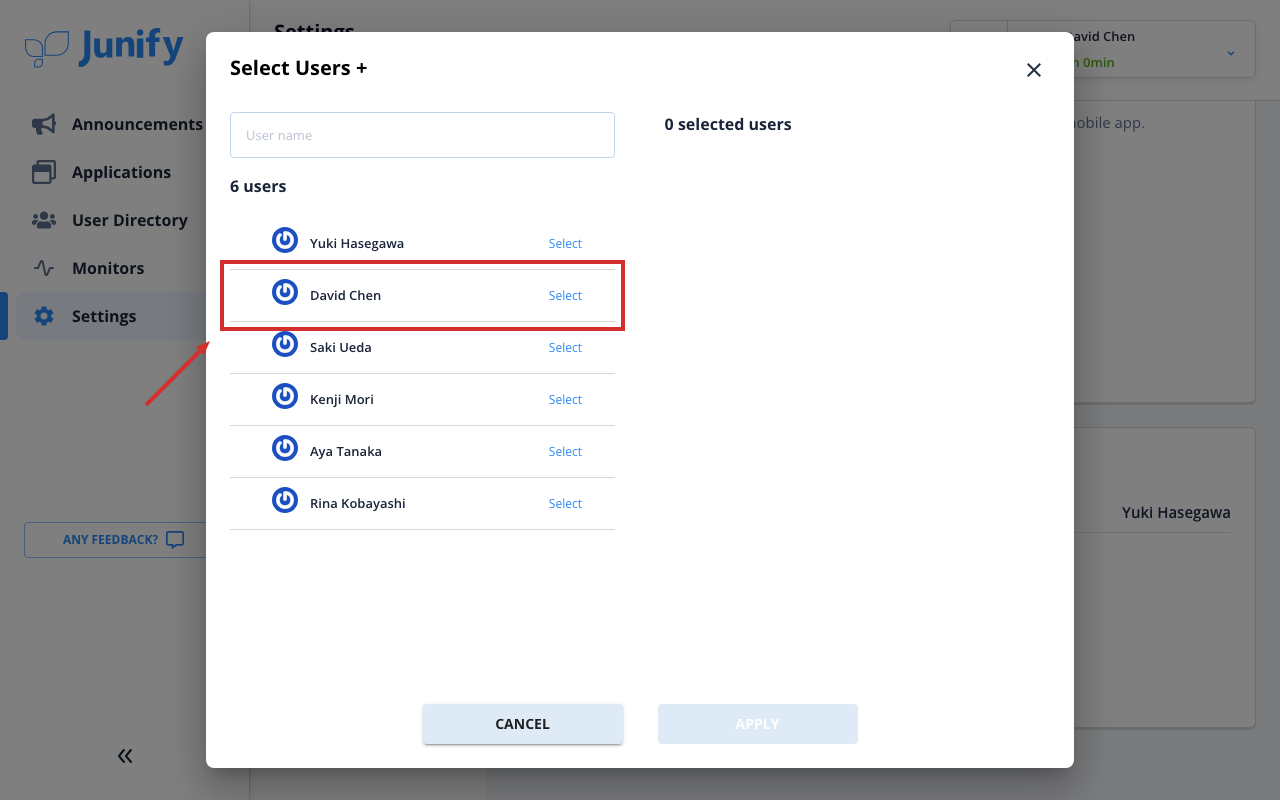Click the User Directory people icon
The image size is (1280, 800).
pos(44,220)
